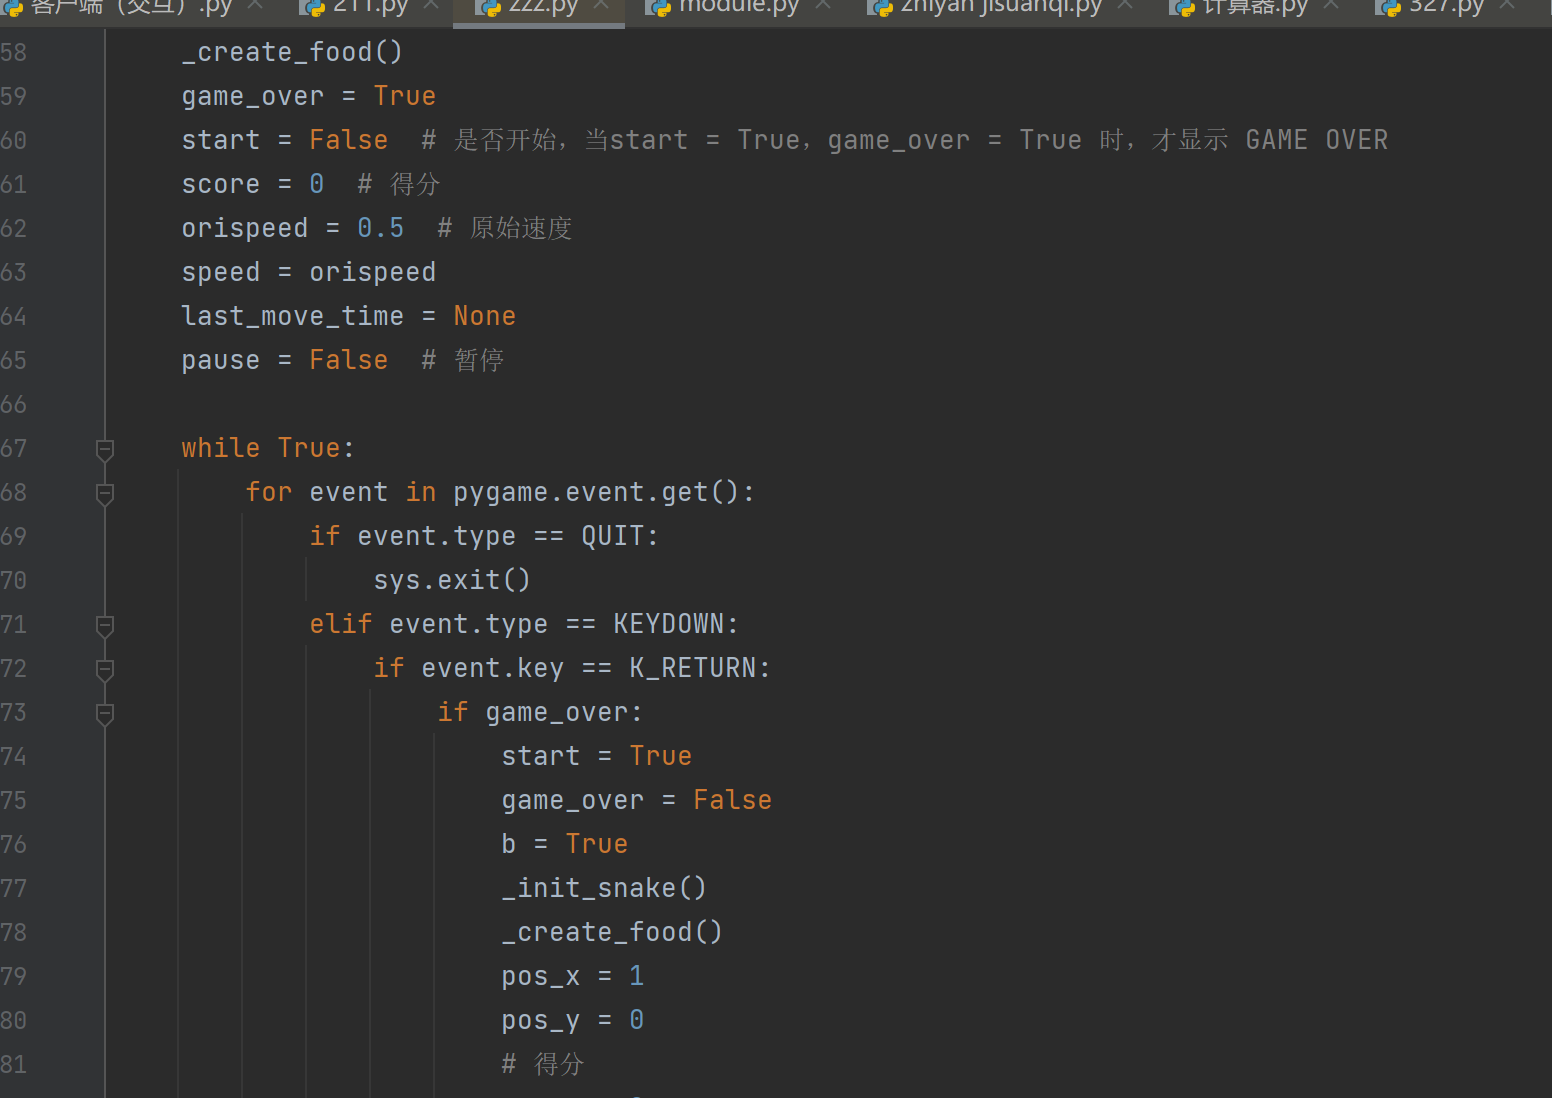Place cursor on _create_food() on line 58
Image resolution: width=1552 pixels, height=1098 pixels.
[x=292, y=52]
